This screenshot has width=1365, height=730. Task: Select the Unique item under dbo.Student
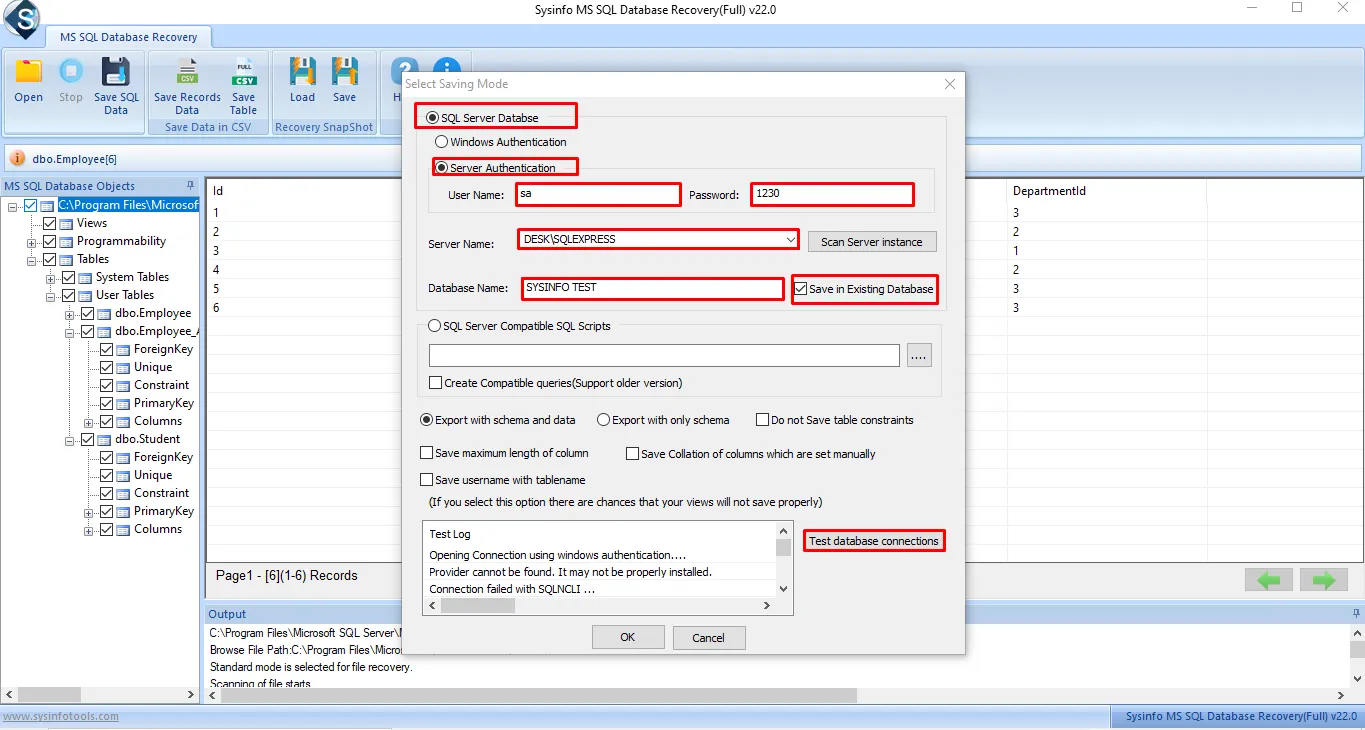[x=153, y=475]
